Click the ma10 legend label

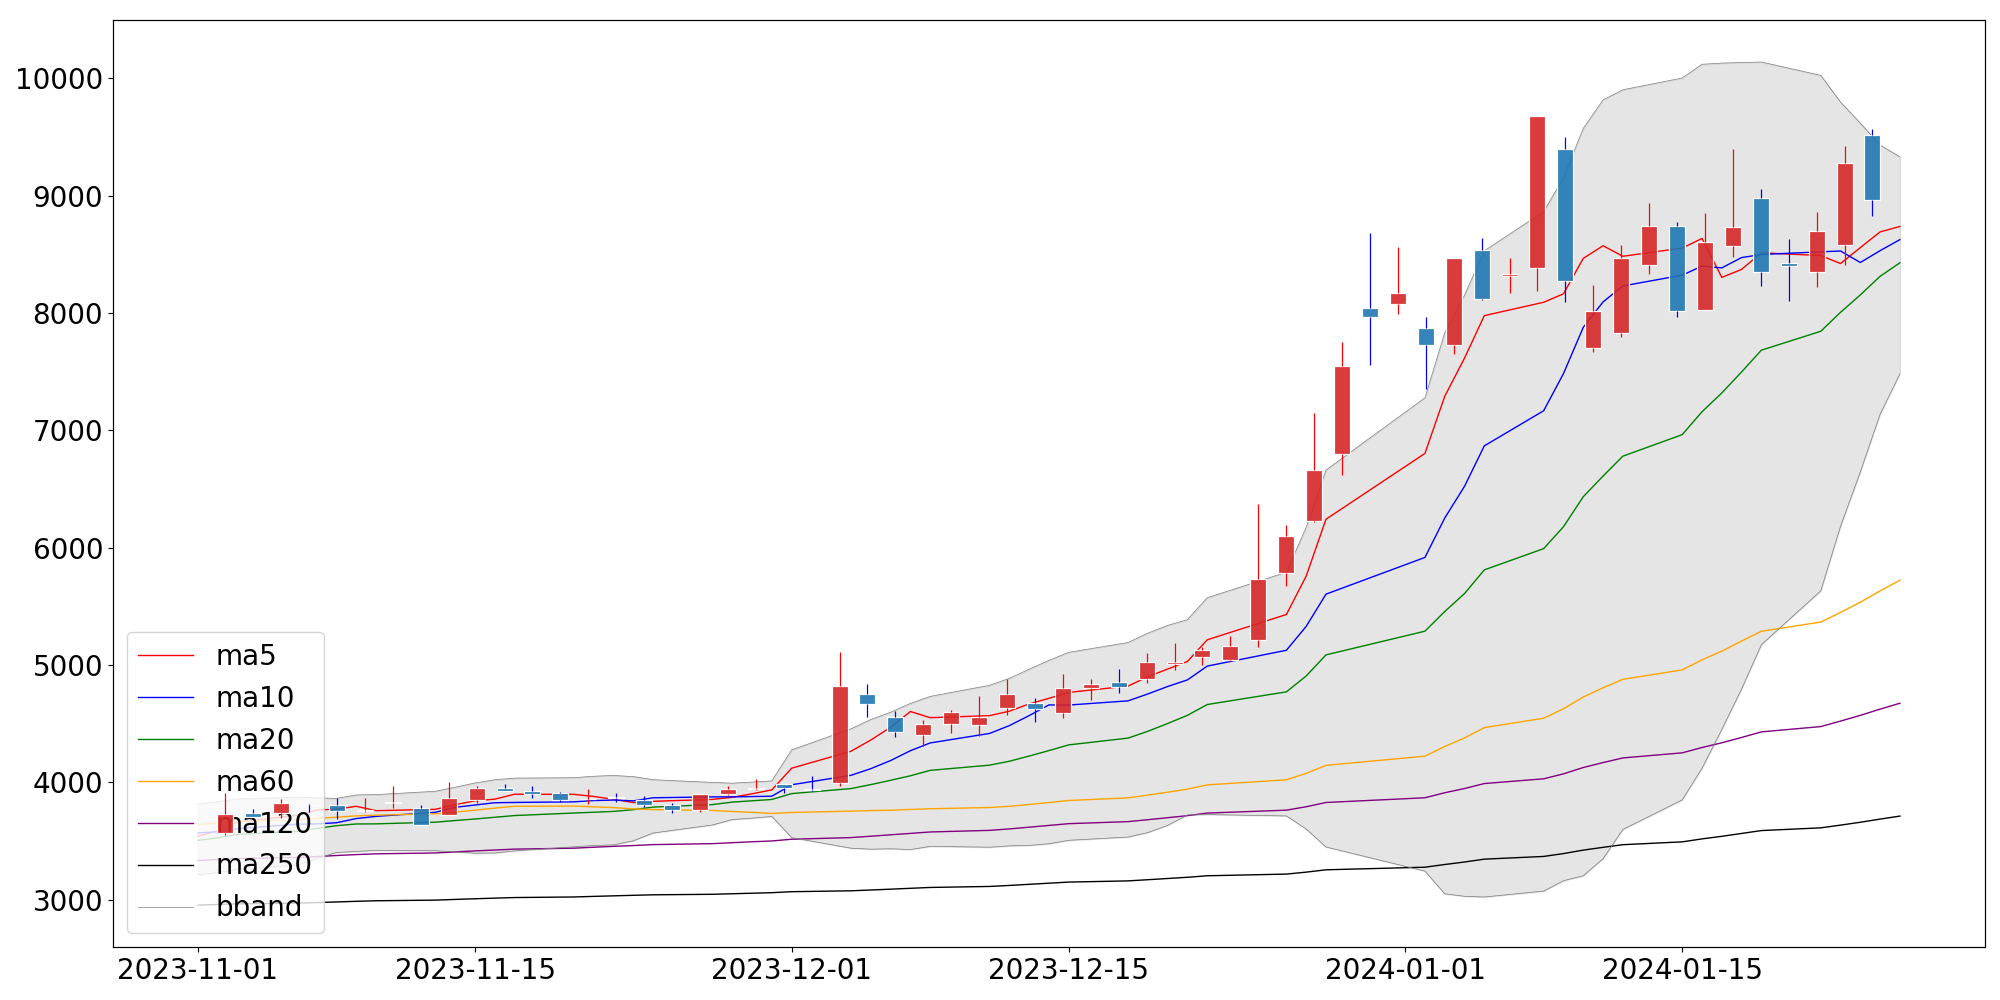click(x=254, y=697)
